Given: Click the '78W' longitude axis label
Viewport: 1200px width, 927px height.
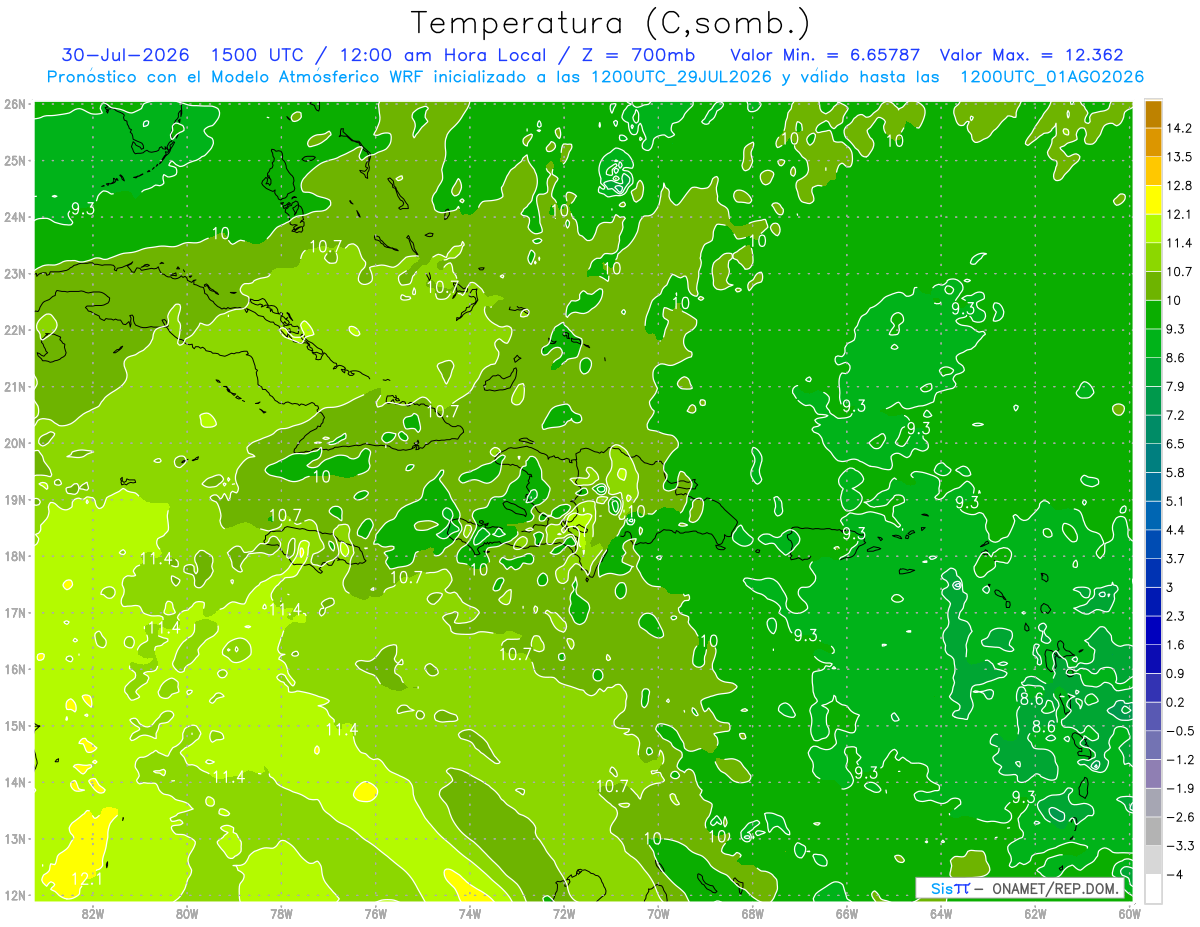Looking at the screenshot, I should coord(282,913).
